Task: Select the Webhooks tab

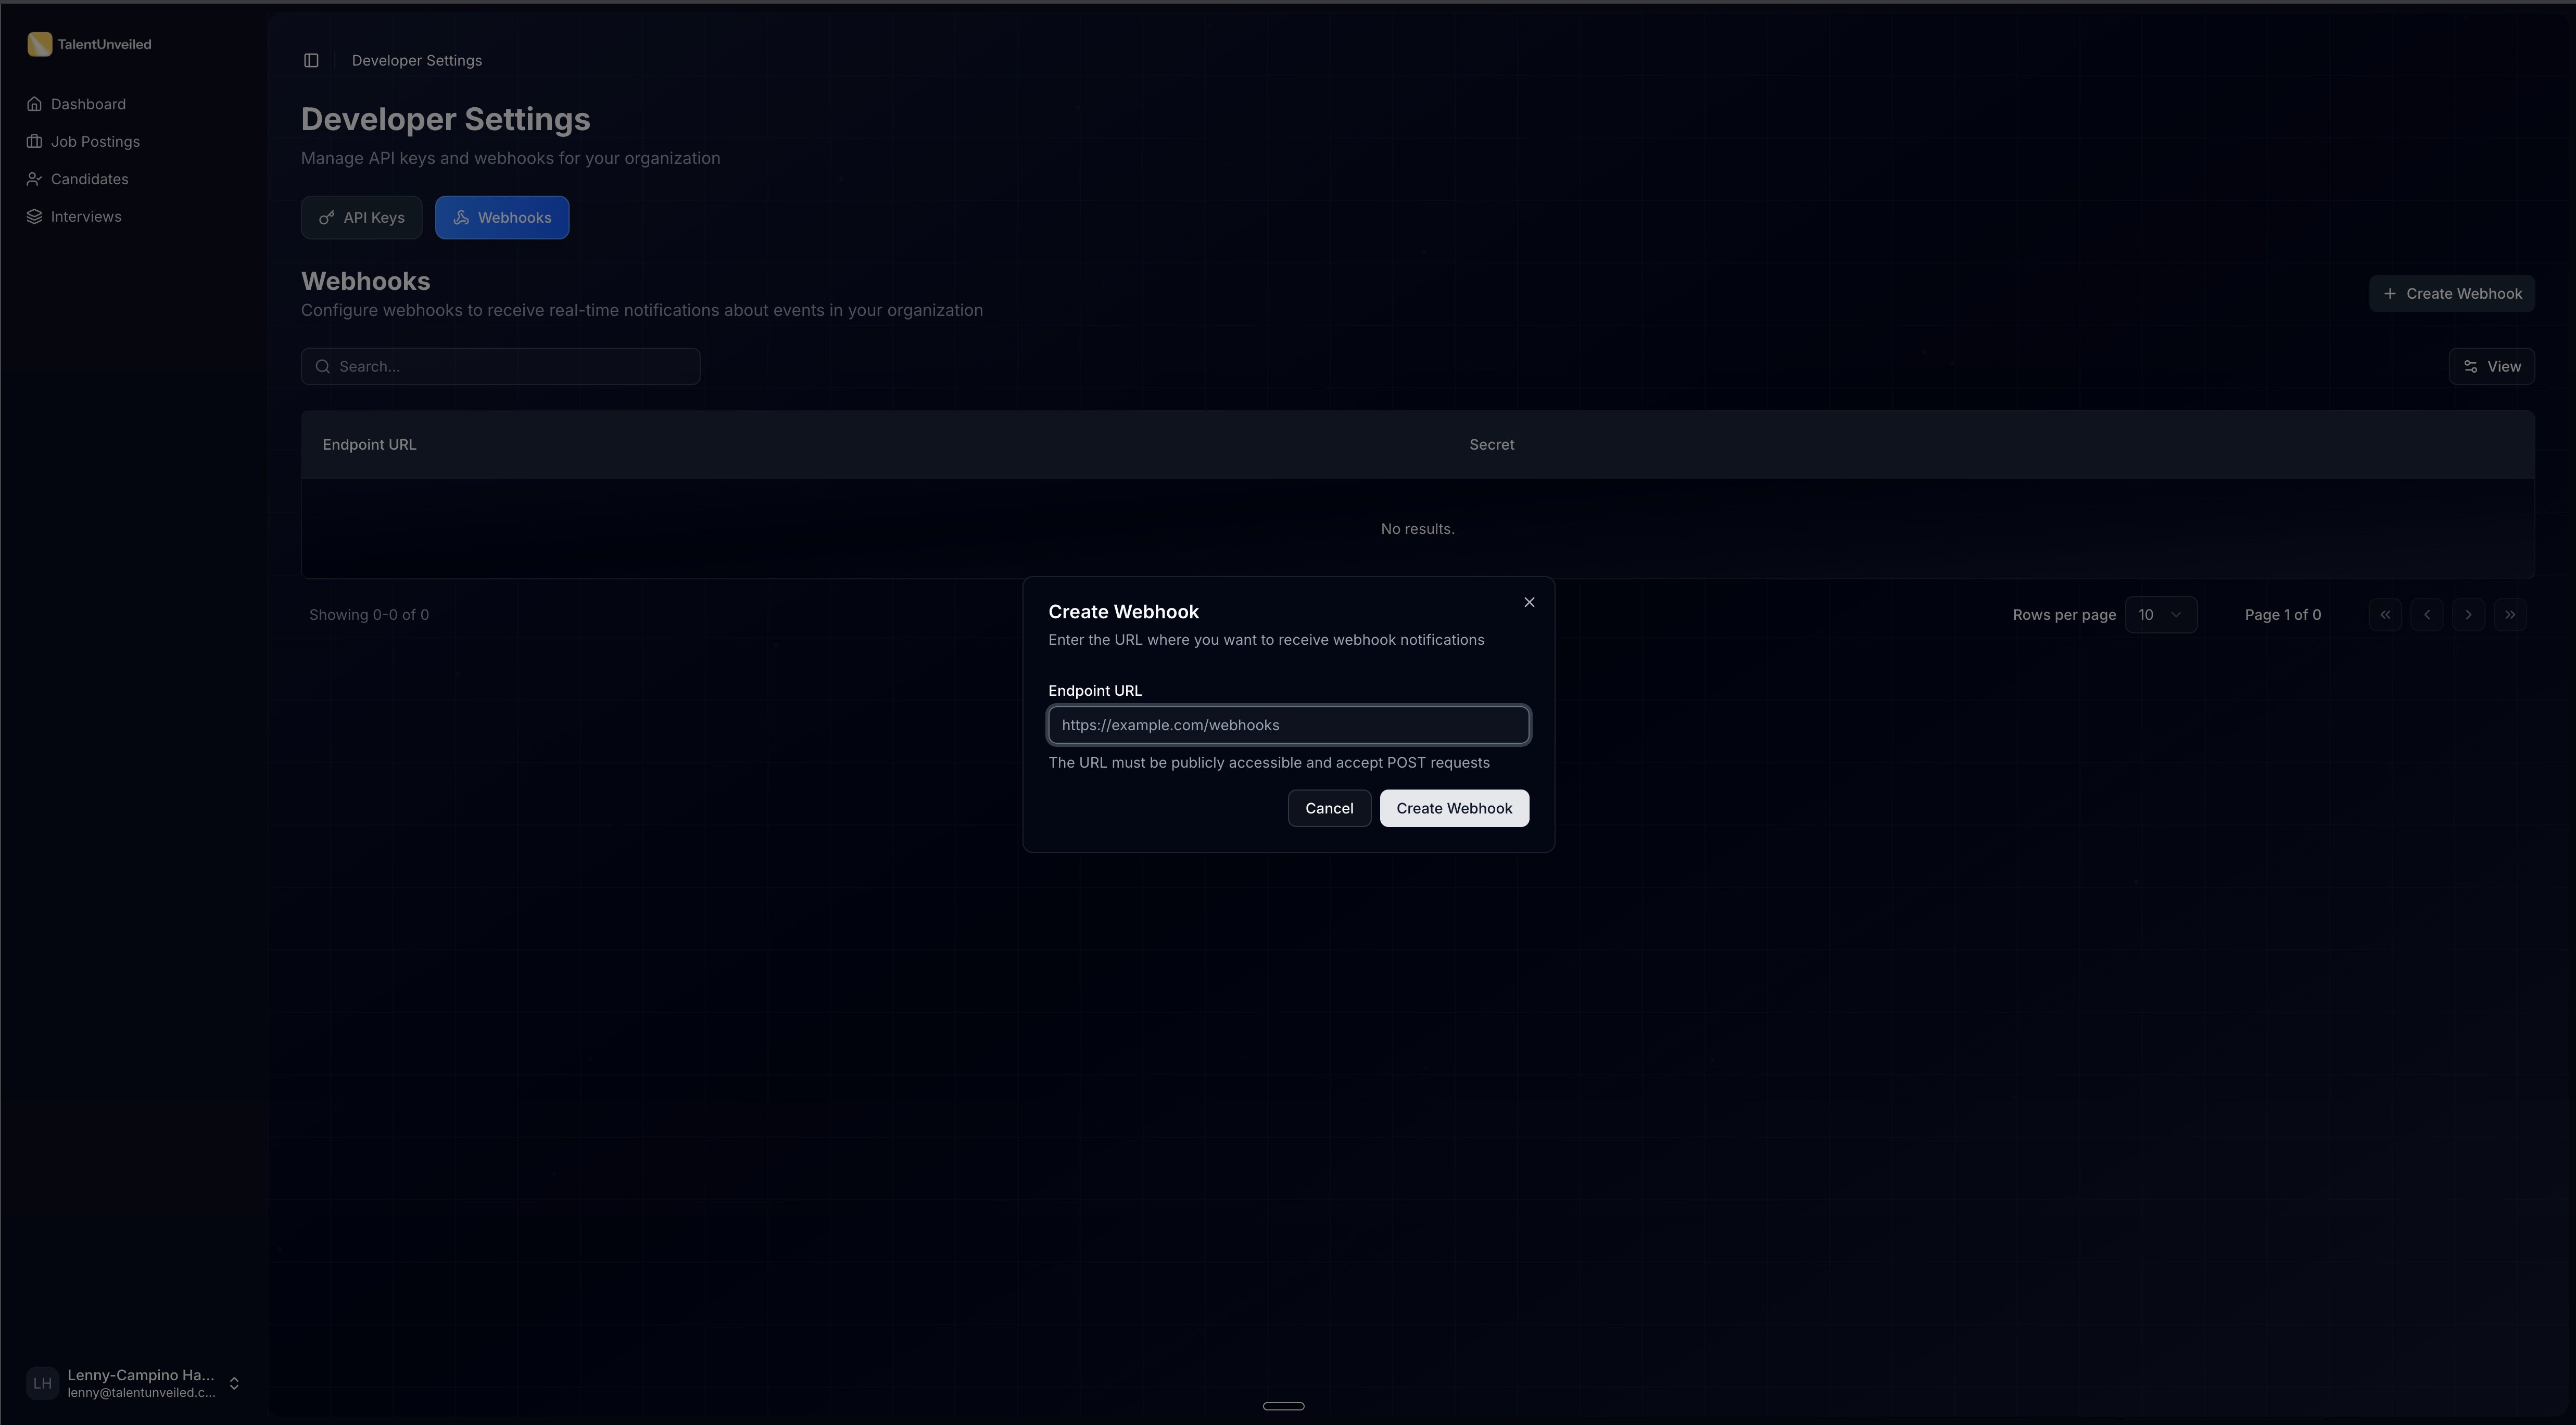Action: click(502, 218)
